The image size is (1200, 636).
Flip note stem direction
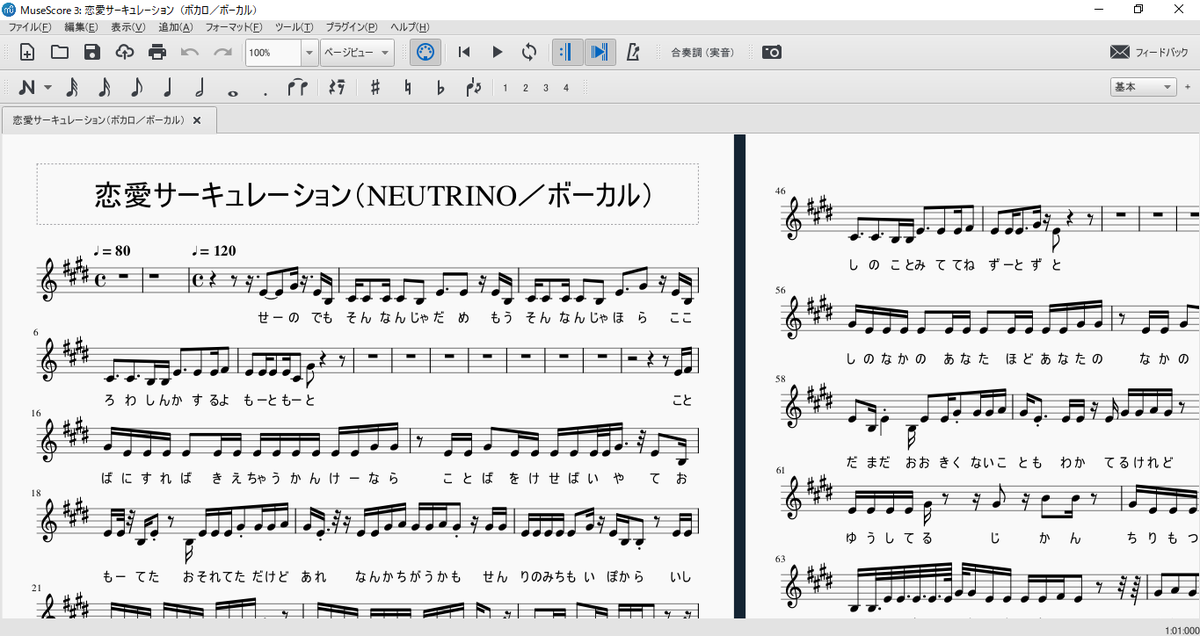pyautogui.click(x=473, y=88)
